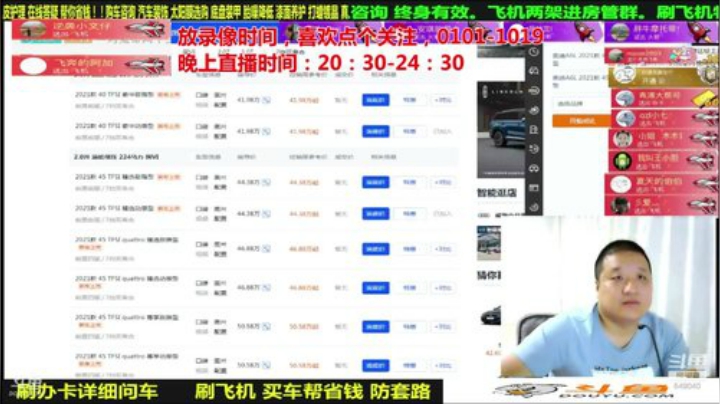This screenshot has height=404, width=720.
Task: Open white outlined button beside 询底价, 40 TFSI 豪华致雅型
Action: 410,100
